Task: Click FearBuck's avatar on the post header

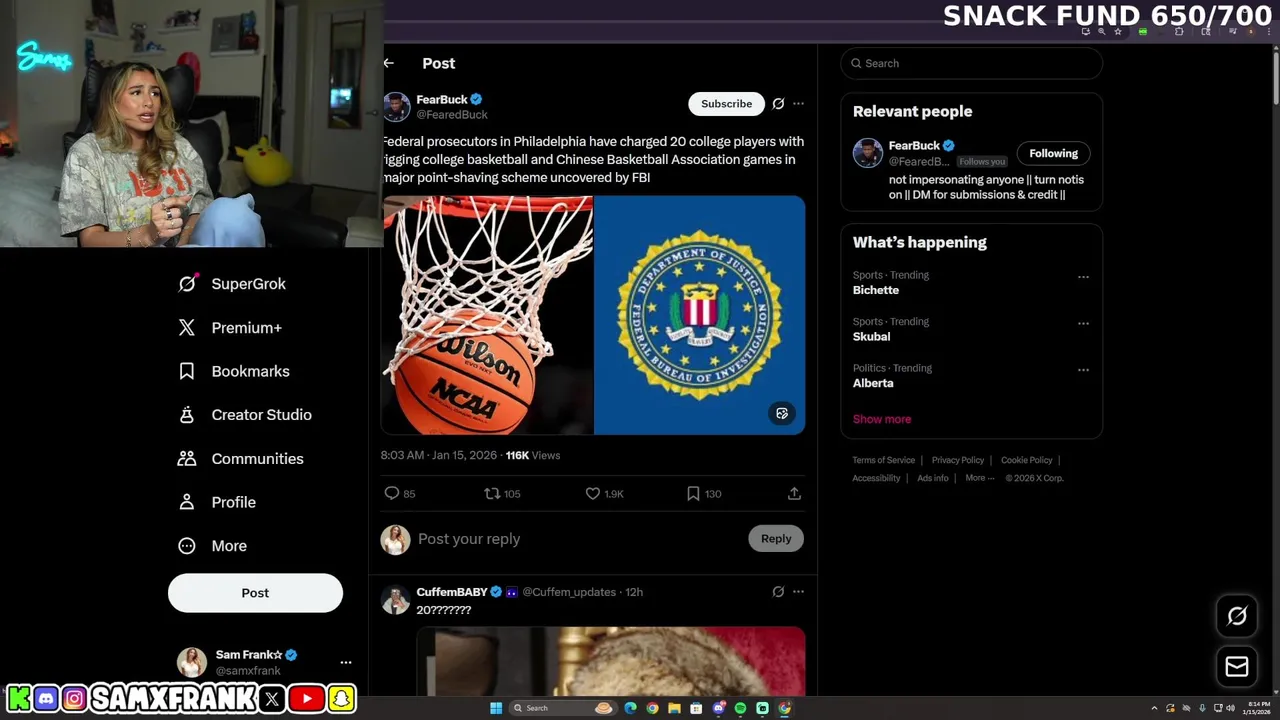Action: pos(396,106)
